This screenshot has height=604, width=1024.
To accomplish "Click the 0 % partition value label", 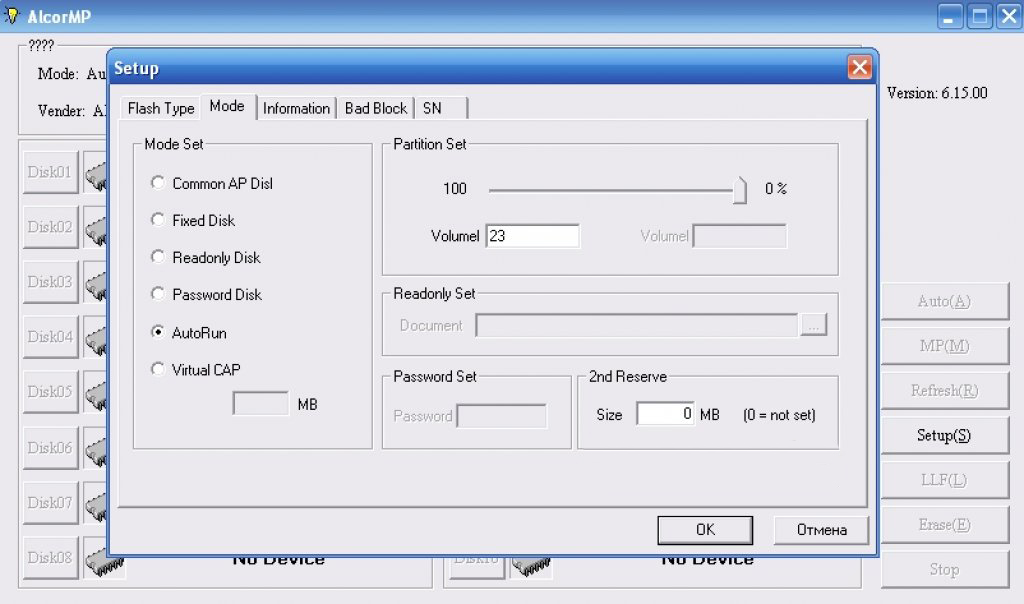I will click(x=776, y=189).
